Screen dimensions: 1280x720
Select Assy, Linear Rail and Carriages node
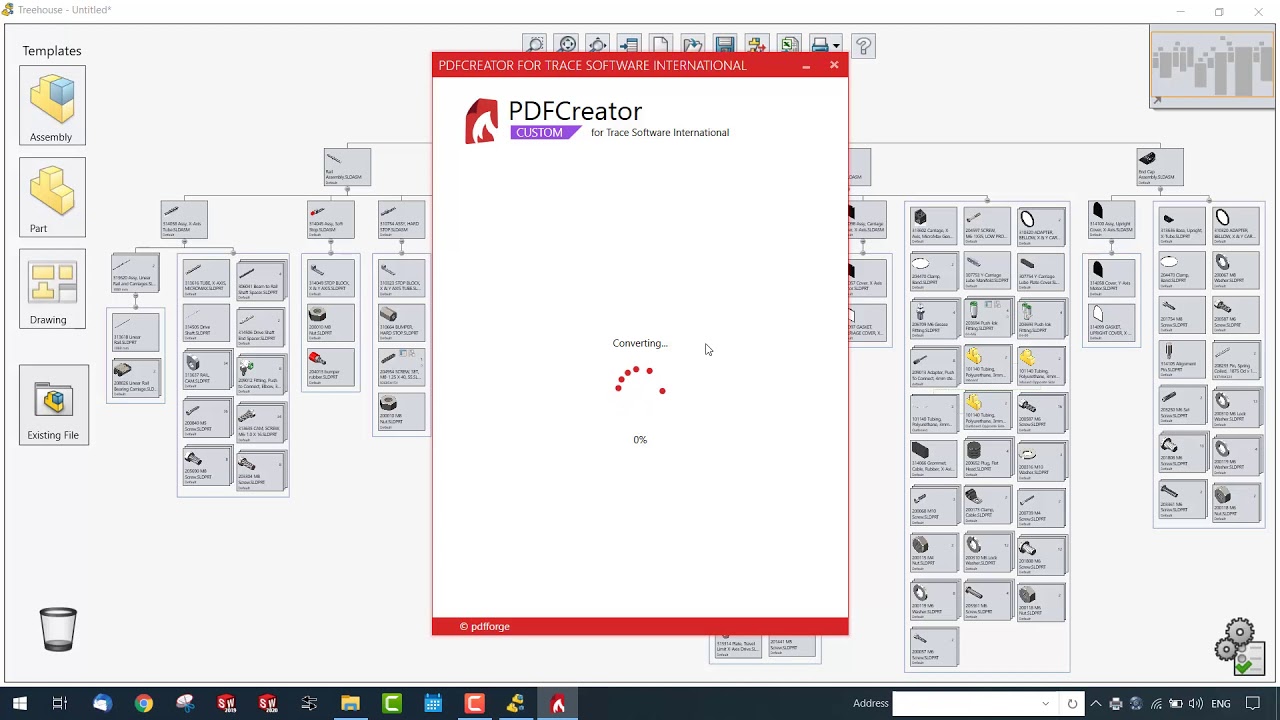(x=135, y=273)
